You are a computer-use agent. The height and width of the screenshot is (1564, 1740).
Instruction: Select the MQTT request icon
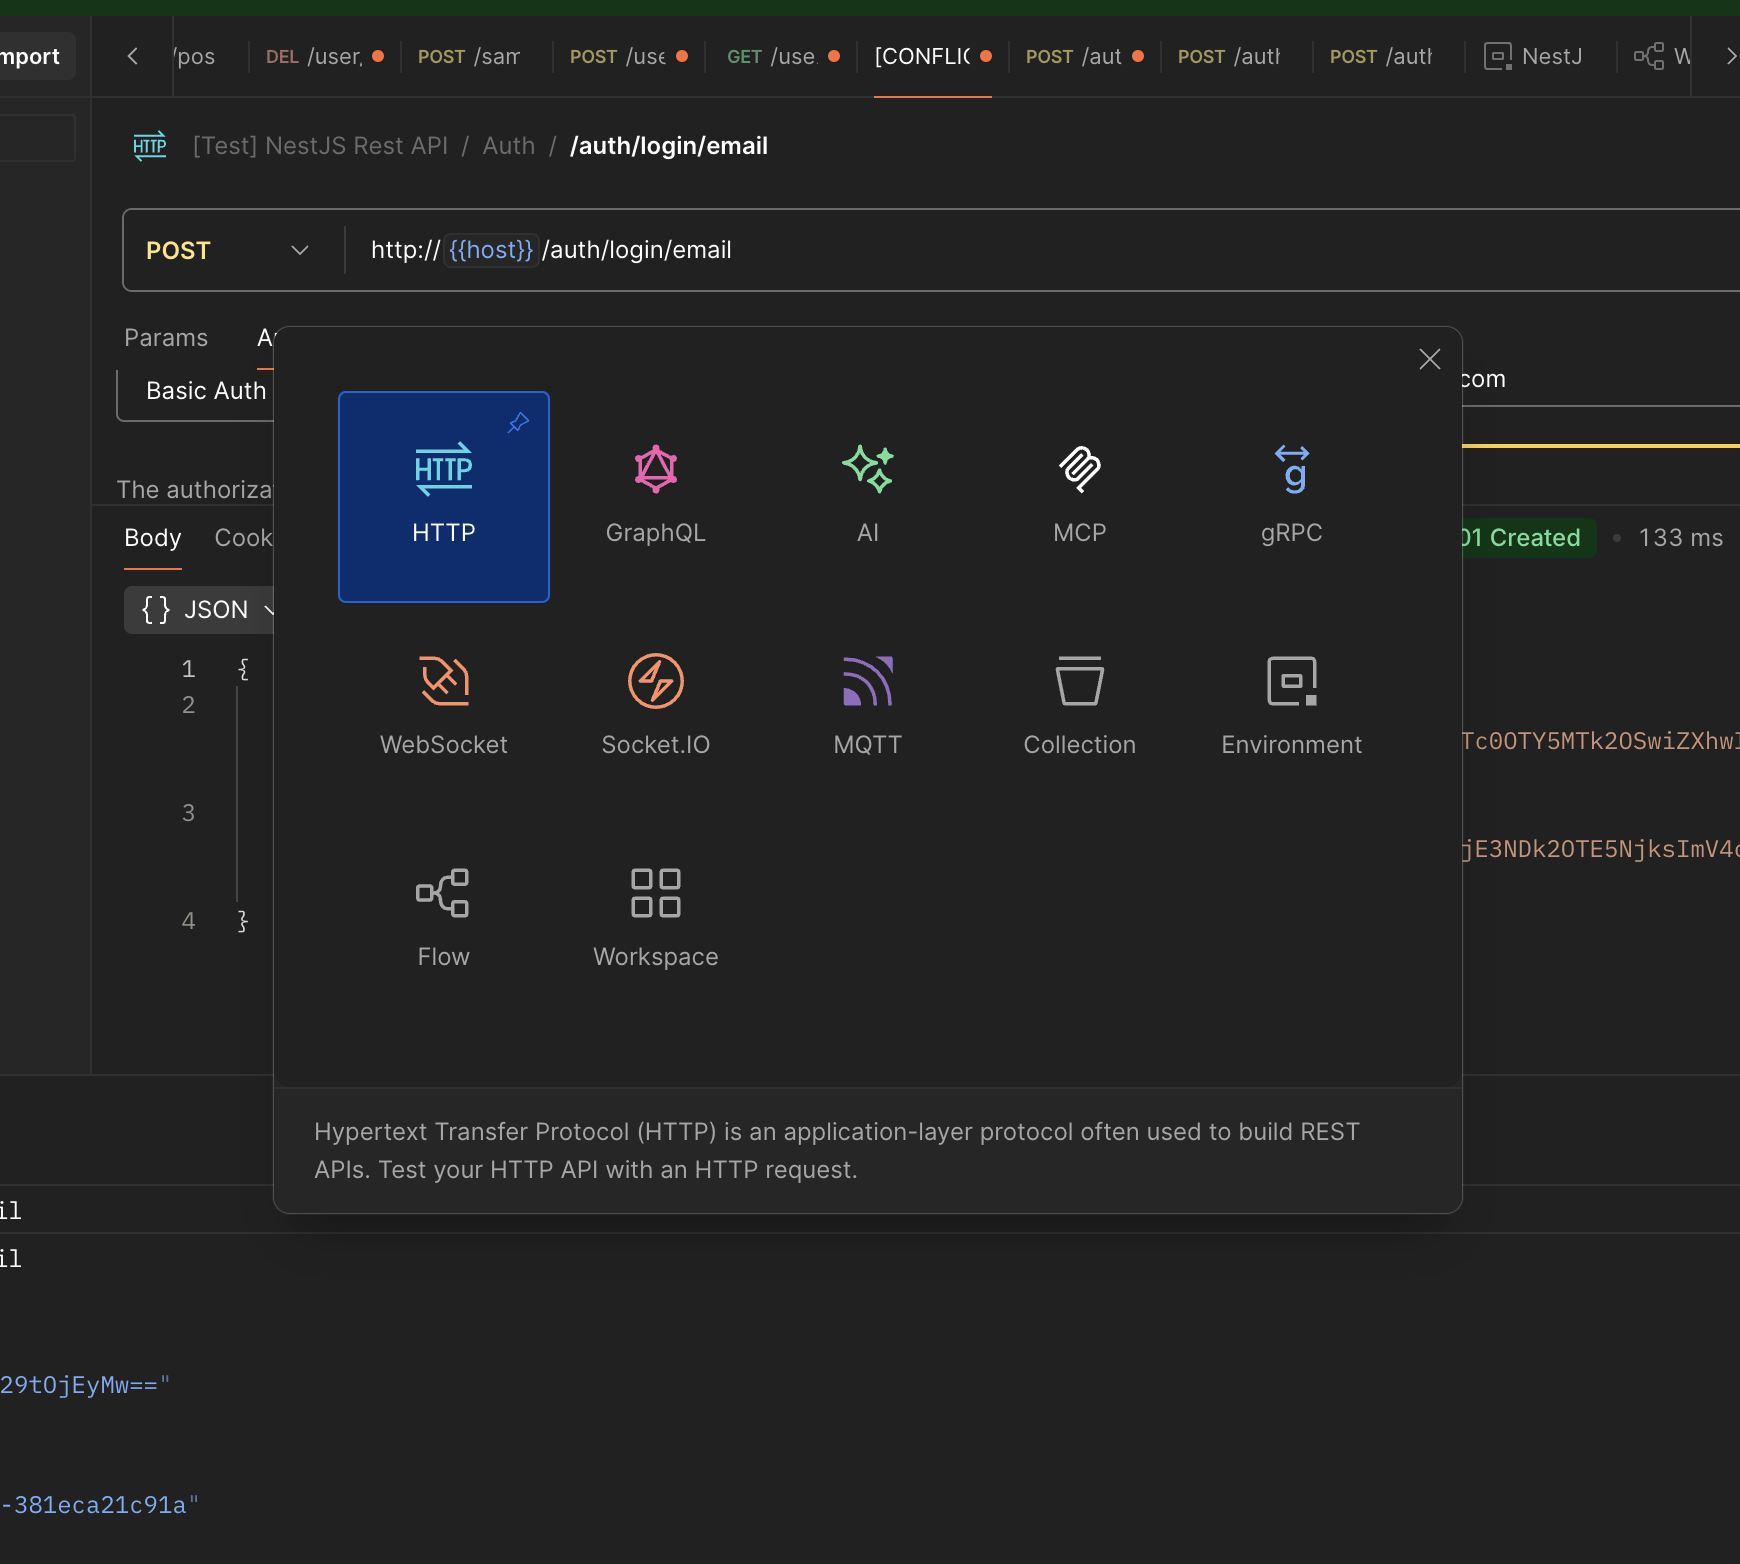point(868,681)
